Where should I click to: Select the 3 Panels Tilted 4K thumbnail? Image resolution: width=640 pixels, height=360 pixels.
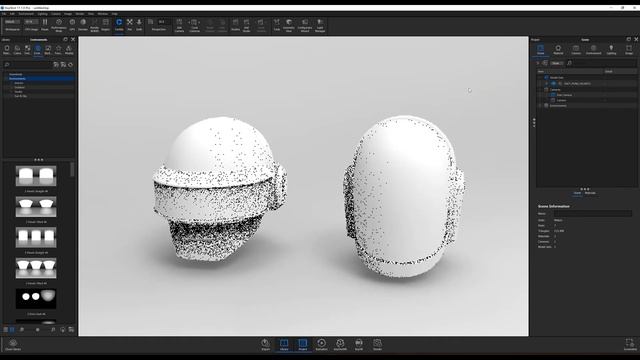36,268
